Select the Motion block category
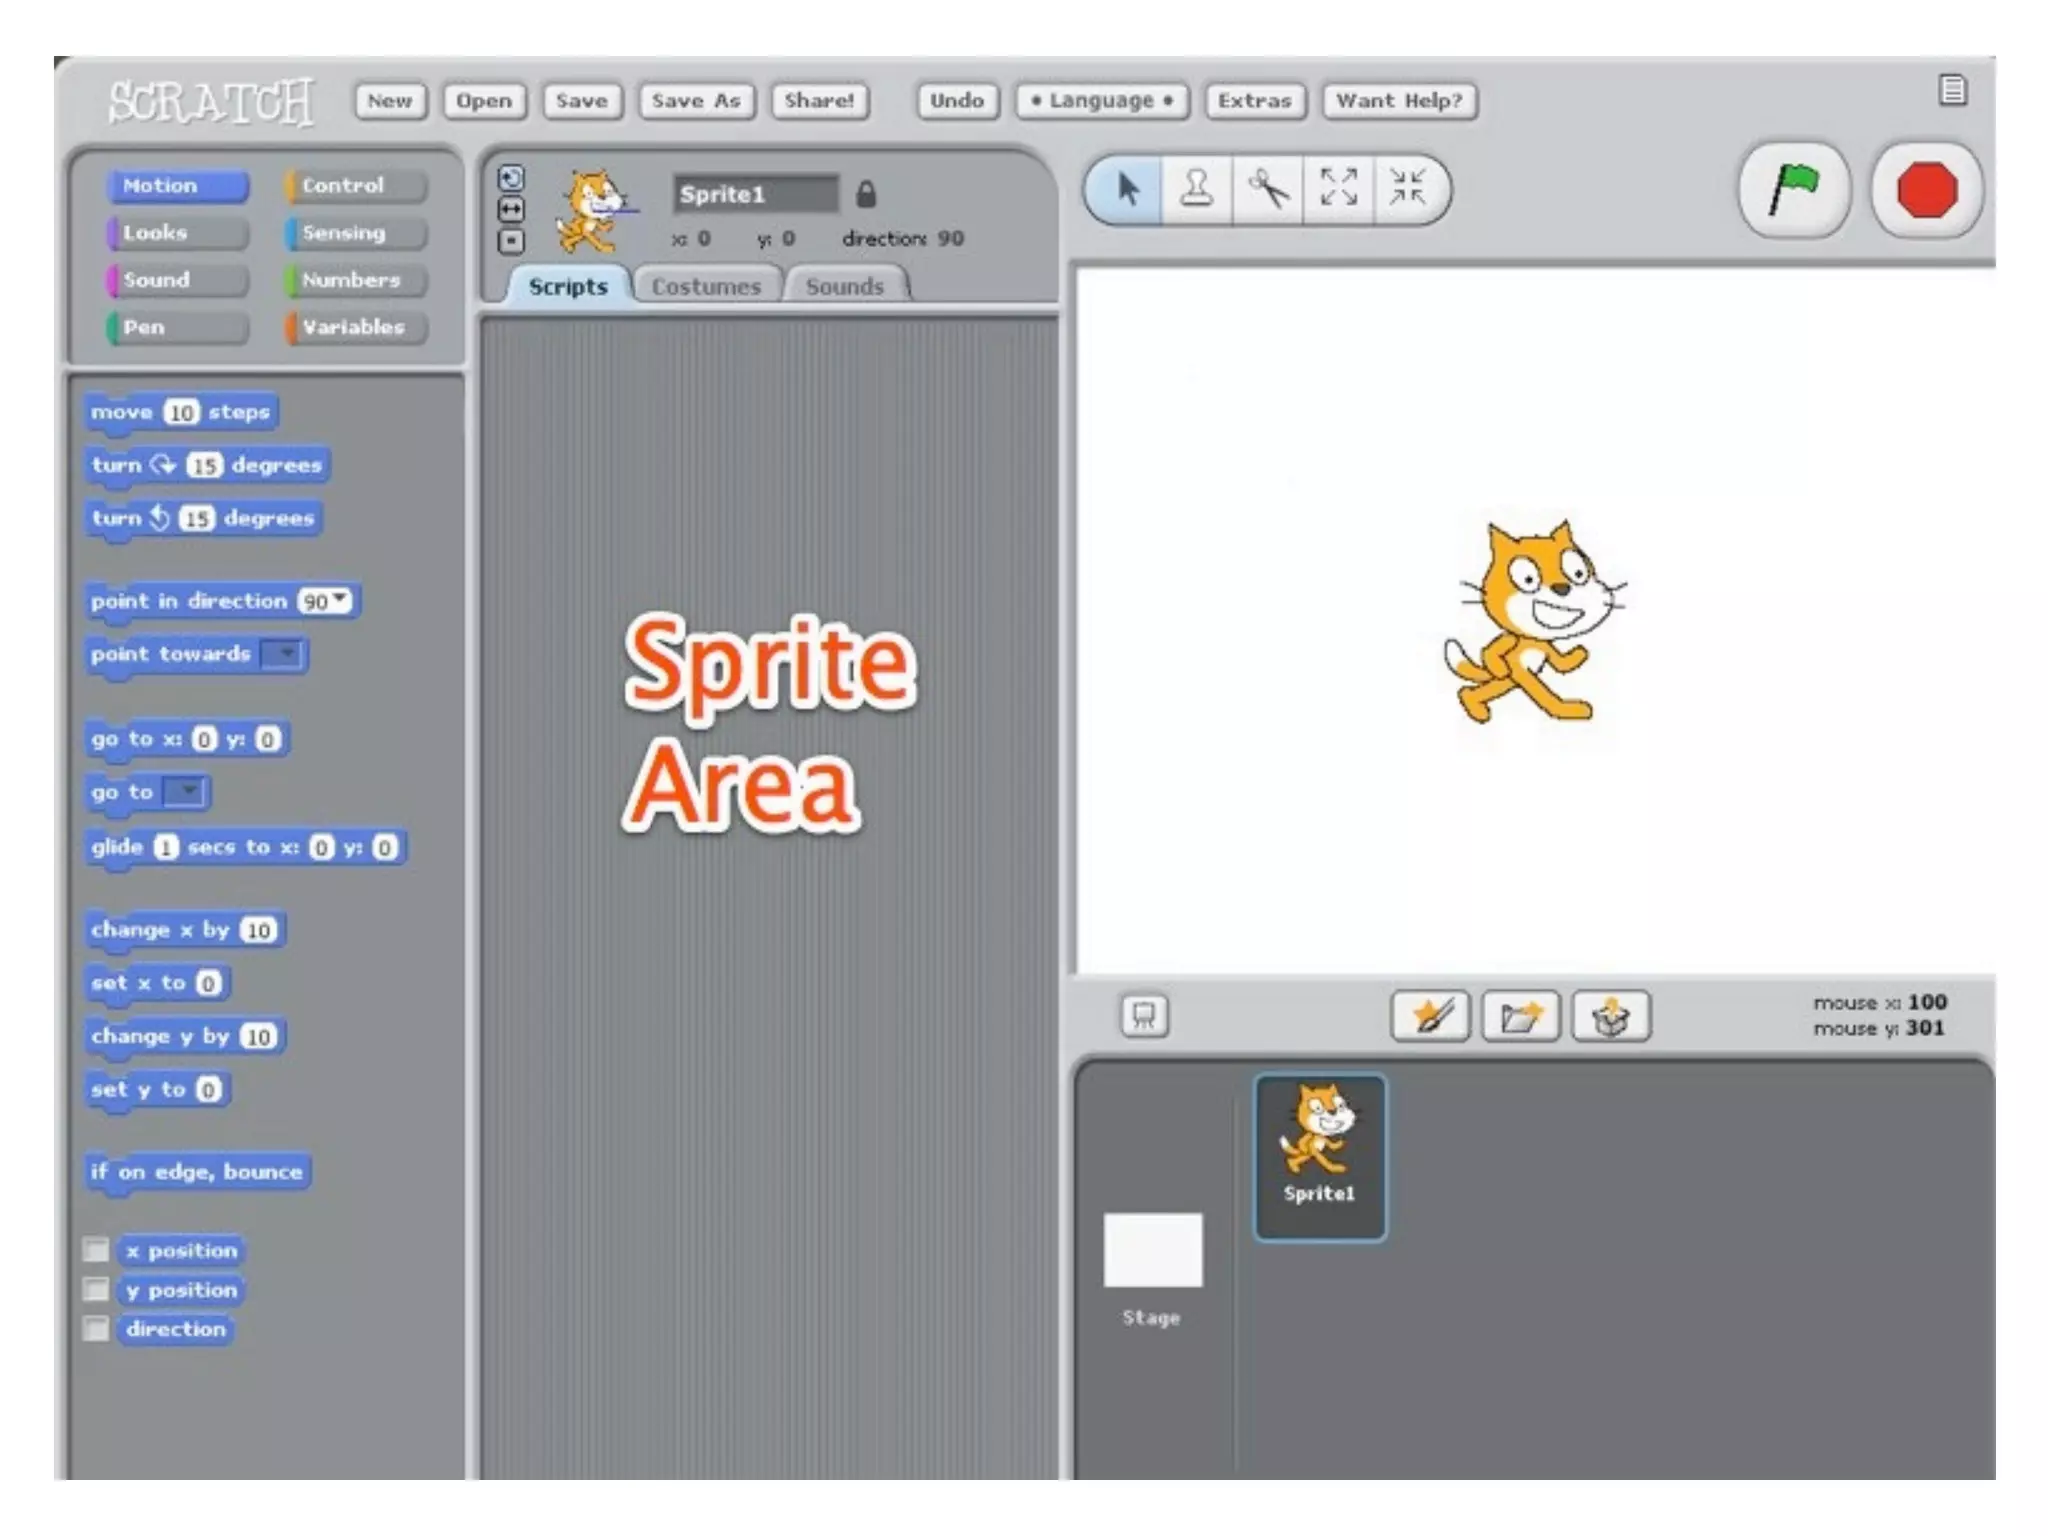Viewport: 2048px width, 1536px height. 177,186
